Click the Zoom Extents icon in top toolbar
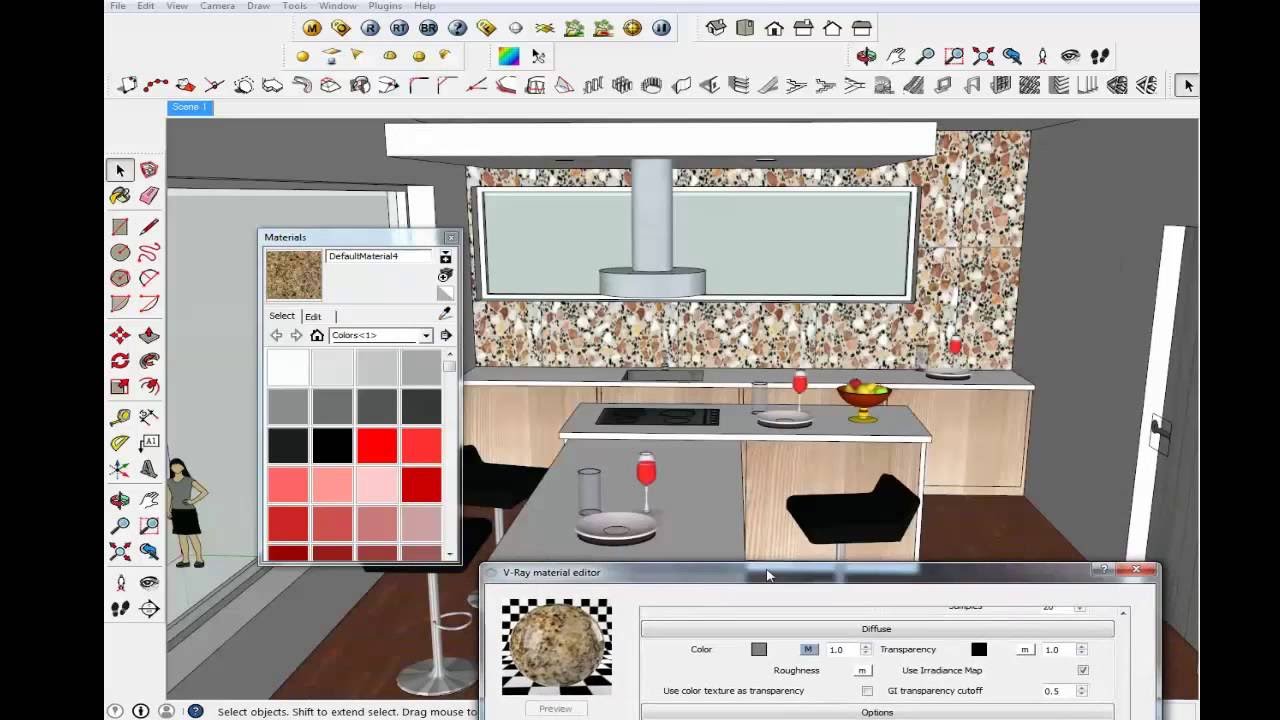 point(983,56)
